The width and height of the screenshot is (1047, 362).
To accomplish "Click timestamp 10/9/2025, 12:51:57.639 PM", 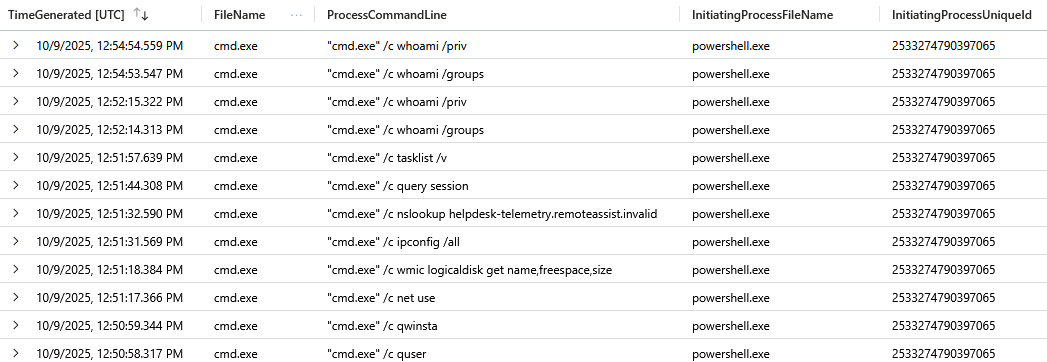I will (110, 158).
